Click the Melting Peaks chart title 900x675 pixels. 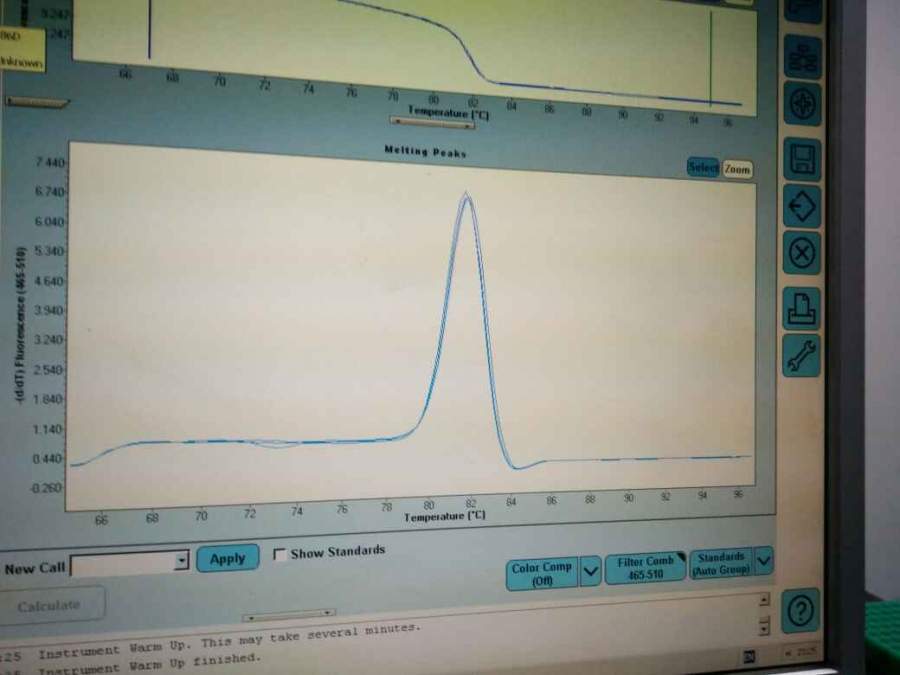pyautogui.click(x=425, y=152)
